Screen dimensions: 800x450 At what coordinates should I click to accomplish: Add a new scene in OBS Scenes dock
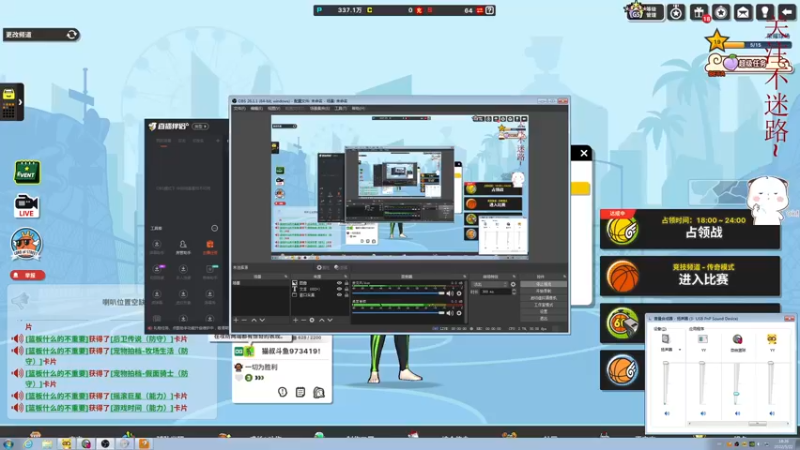coord(236,320)
